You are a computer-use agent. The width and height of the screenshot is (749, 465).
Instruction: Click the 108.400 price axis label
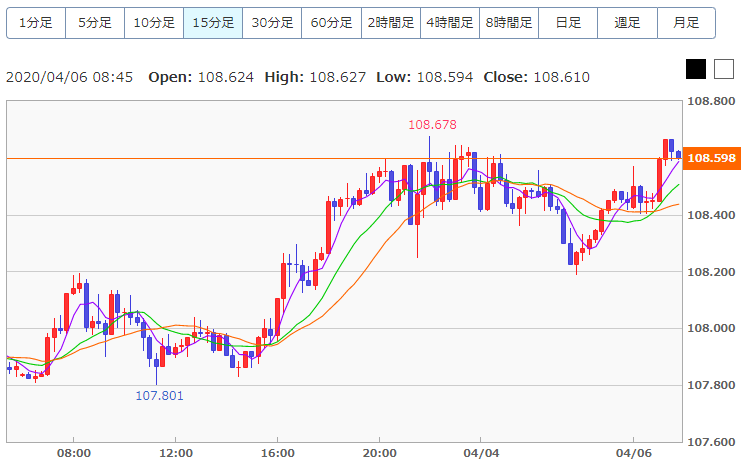[711, 215]
